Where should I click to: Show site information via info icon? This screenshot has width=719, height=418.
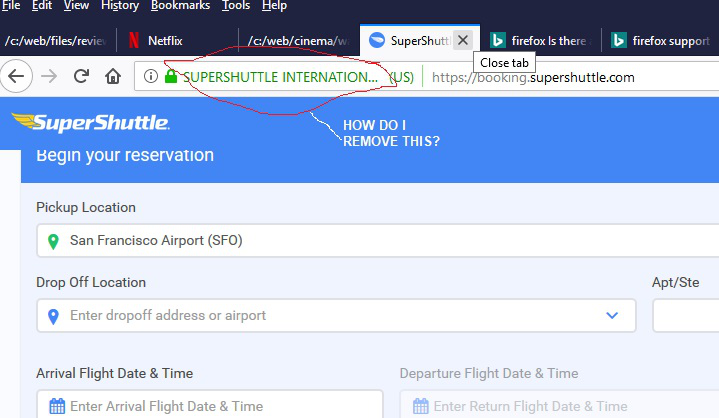151,77
